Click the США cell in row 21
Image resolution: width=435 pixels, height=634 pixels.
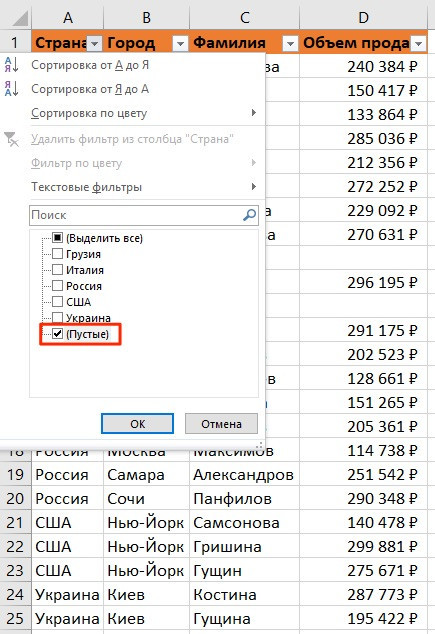[68, 522]
